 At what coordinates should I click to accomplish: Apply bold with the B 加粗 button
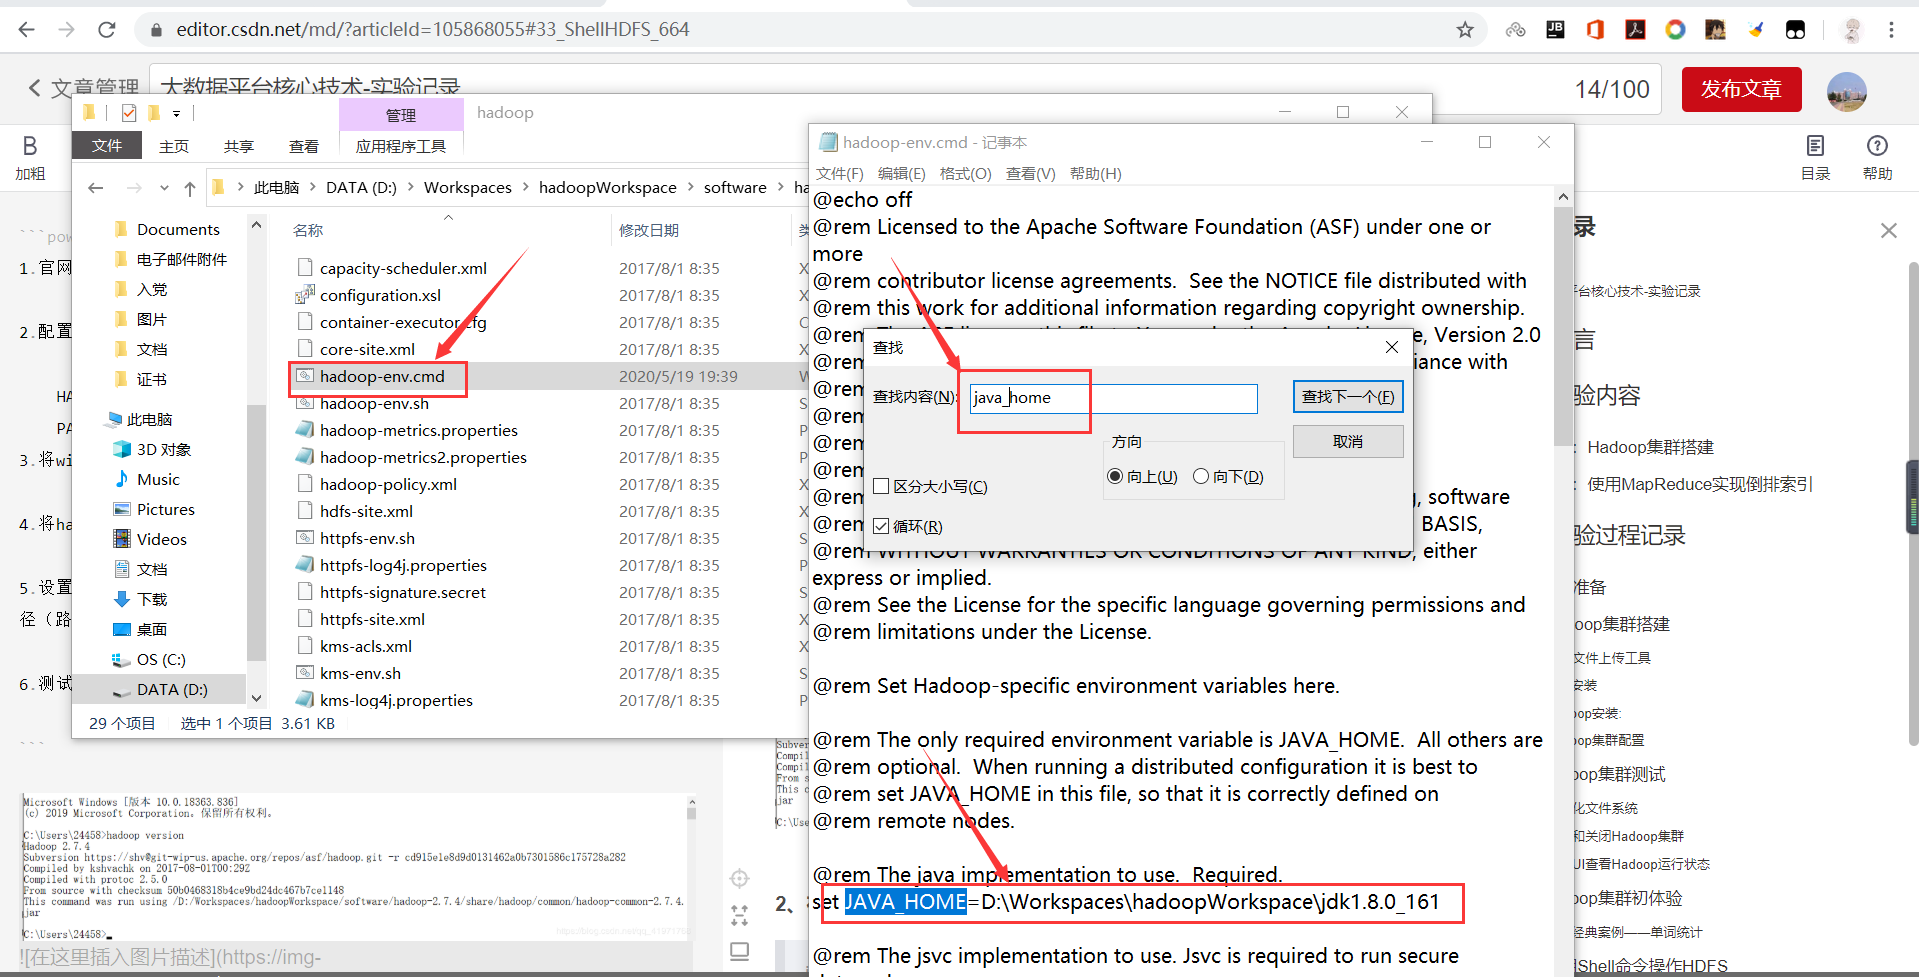[30, 158]
